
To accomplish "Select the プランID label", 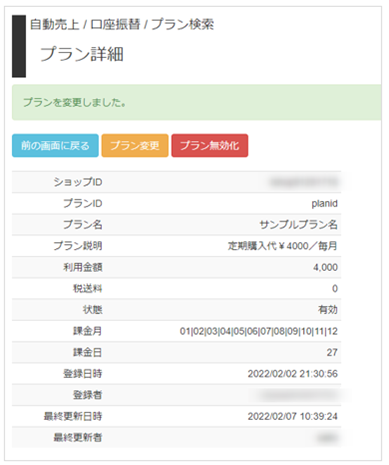I will (x=83, y=203).
